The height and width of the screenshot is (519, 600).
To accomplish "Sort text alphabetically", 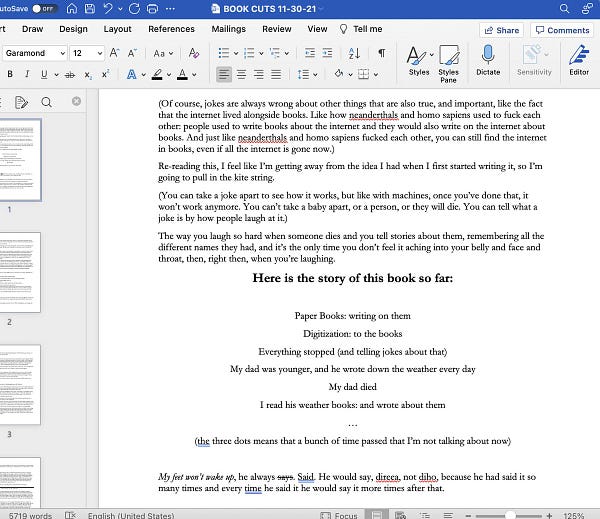I will pyautogui.click(x=354, y=53).
